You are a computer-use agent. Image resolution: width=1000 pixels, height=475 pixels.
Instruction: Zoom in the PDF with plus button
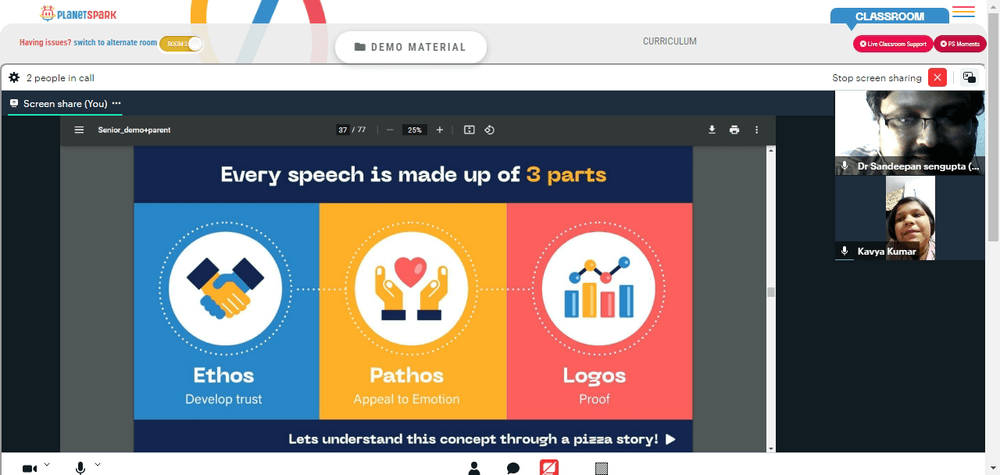point(439,129)
